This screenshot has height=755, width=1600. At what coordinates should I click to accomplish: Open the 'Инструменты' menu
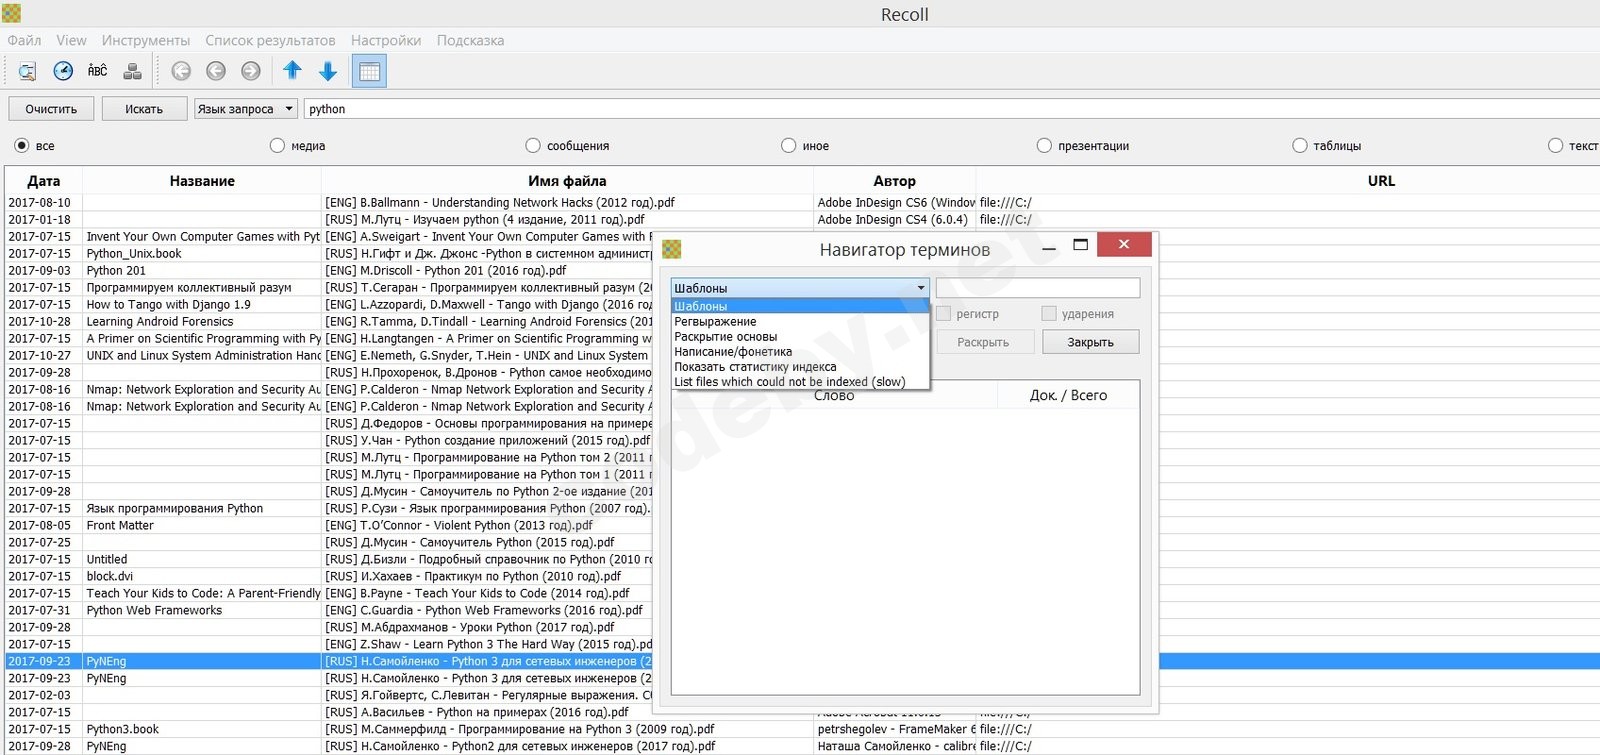click(x=145, y=41)
